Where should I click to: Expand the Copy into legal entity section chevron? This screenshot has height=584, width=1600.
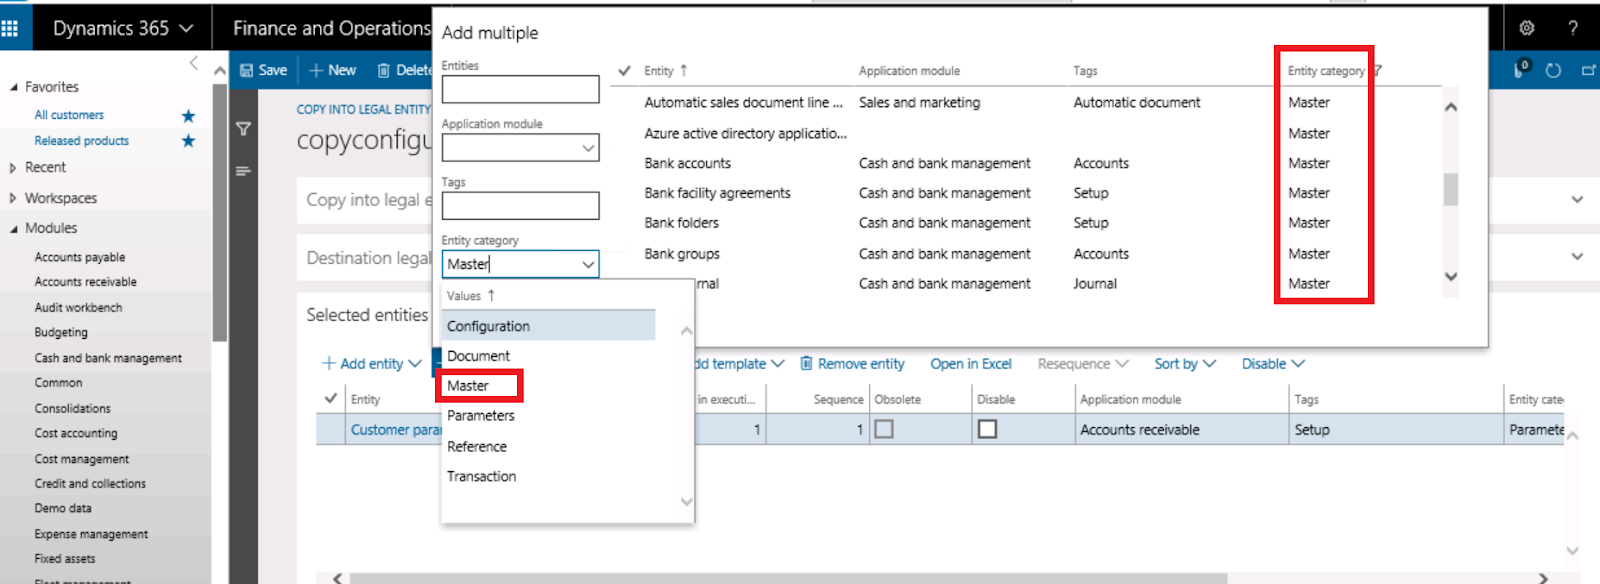click(x=1577, y=200)
